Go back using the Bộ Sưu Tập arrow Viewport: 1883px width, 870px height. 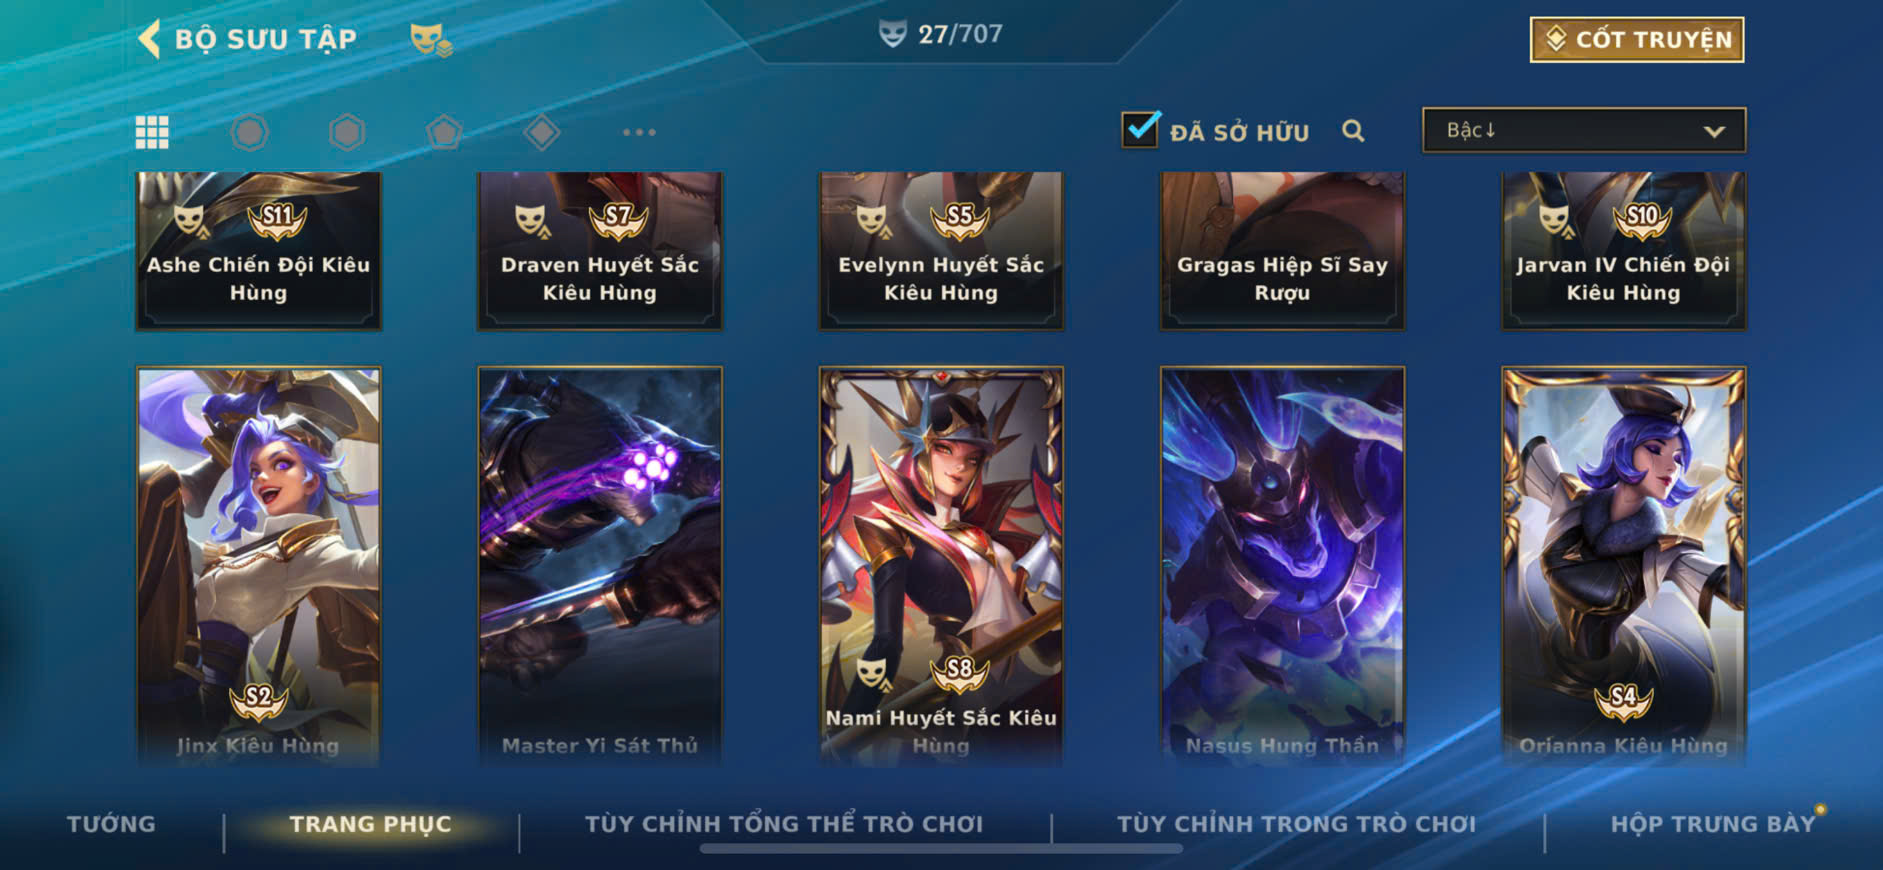coord(149,39)
